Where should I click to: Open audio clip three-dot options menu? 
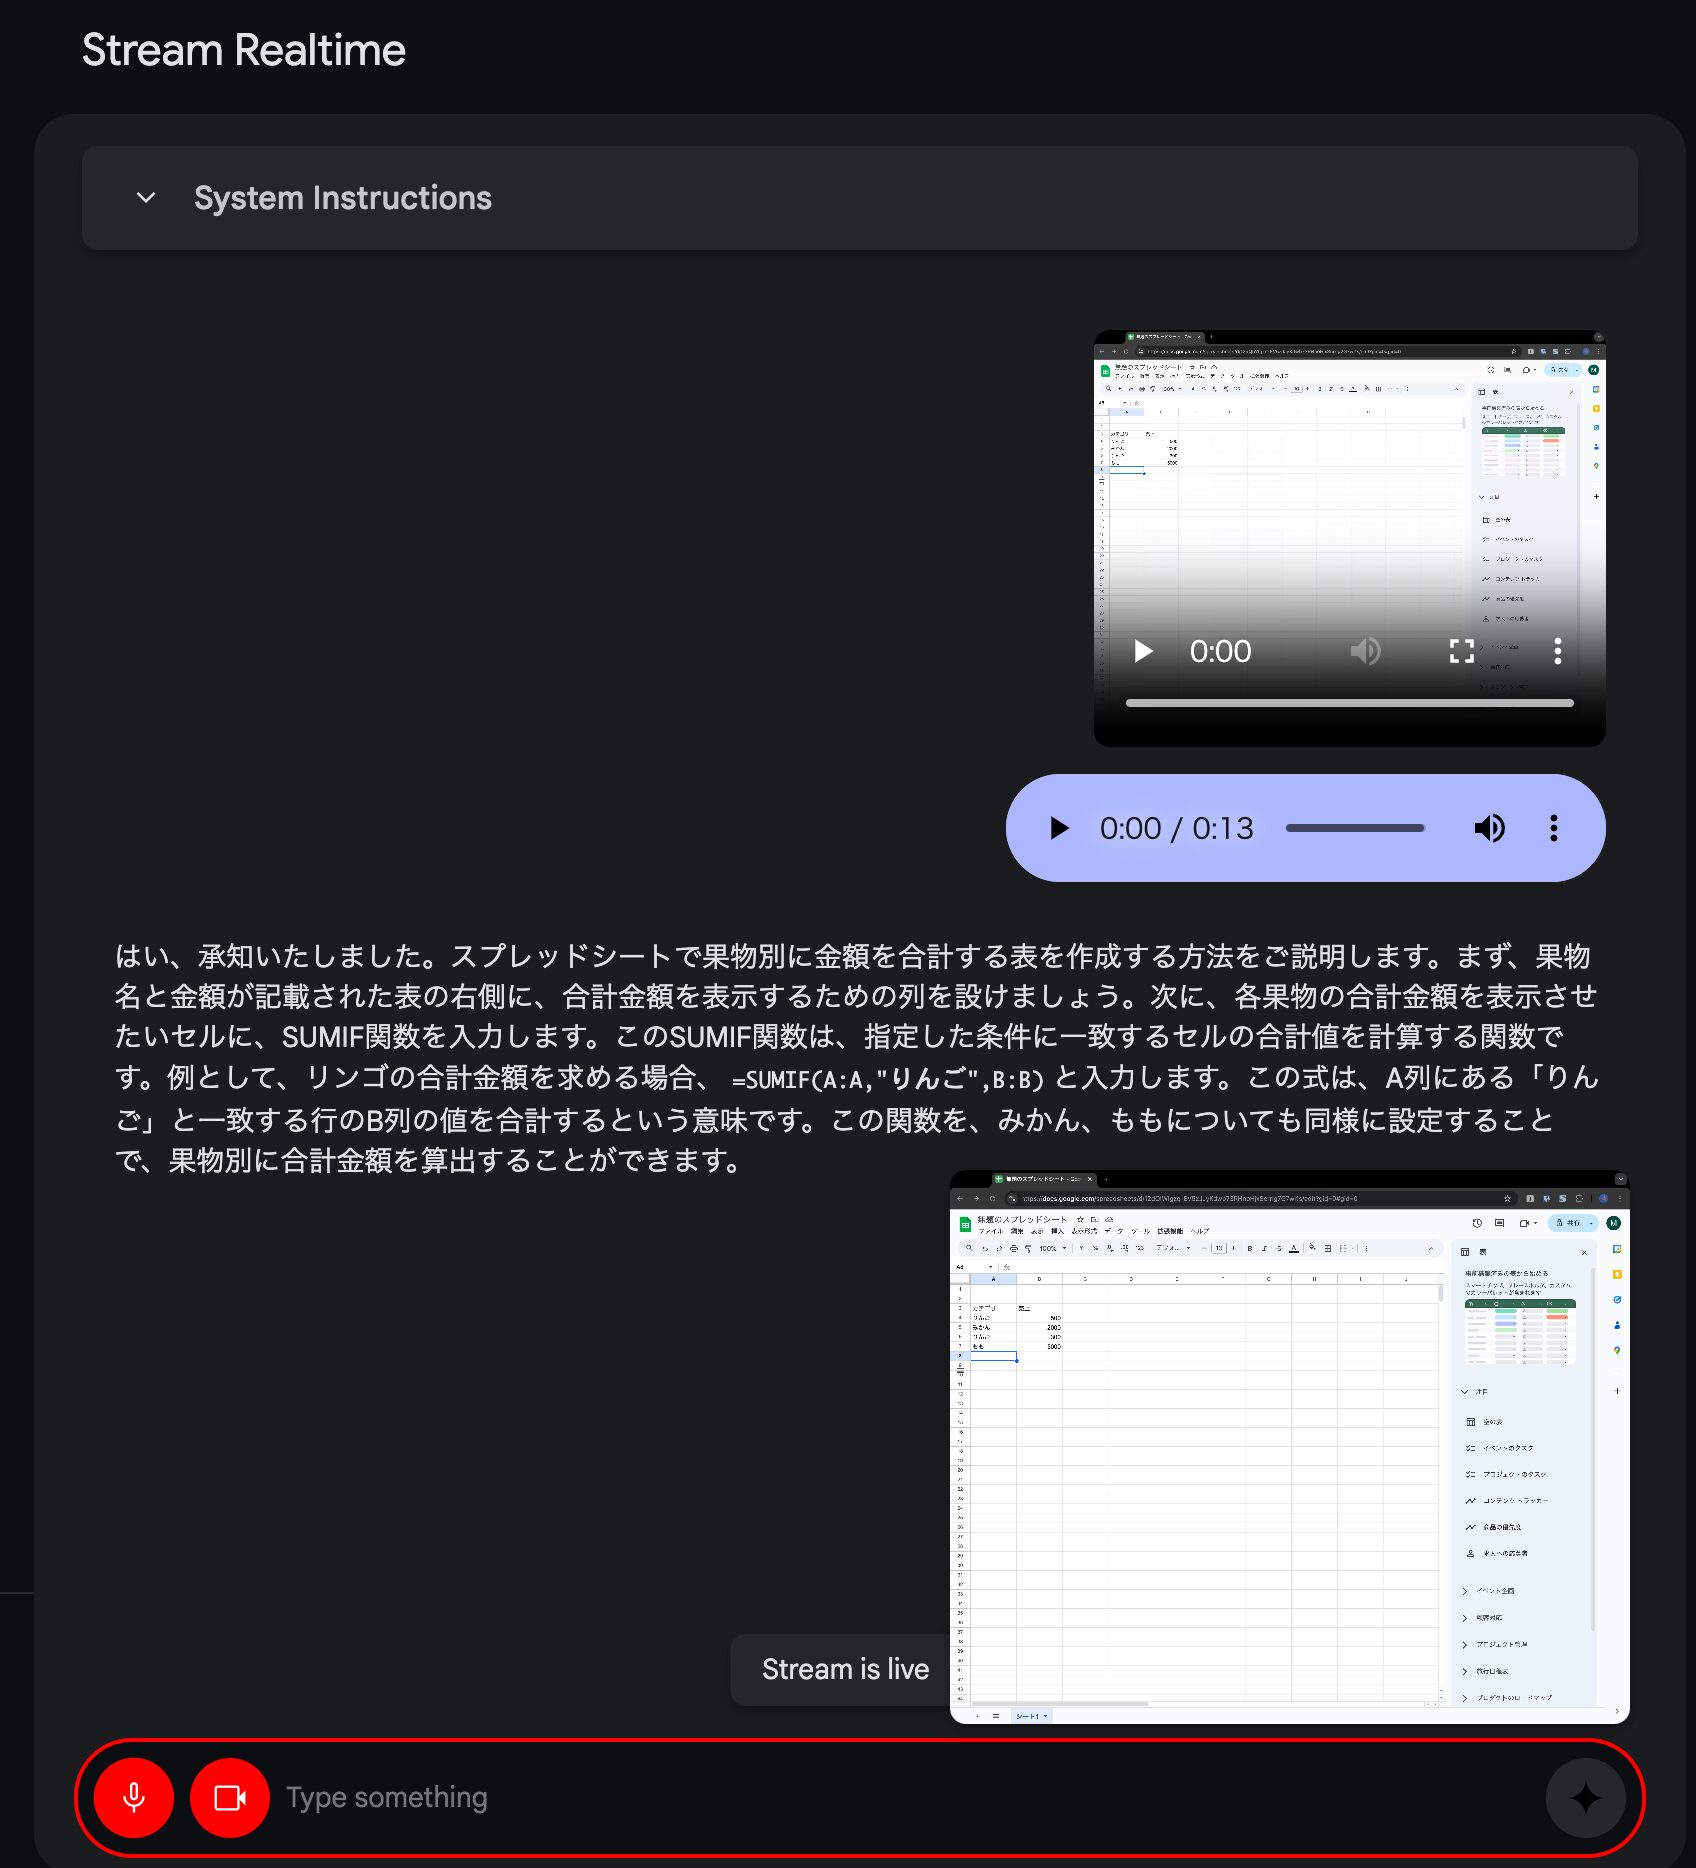(1553, 828)
